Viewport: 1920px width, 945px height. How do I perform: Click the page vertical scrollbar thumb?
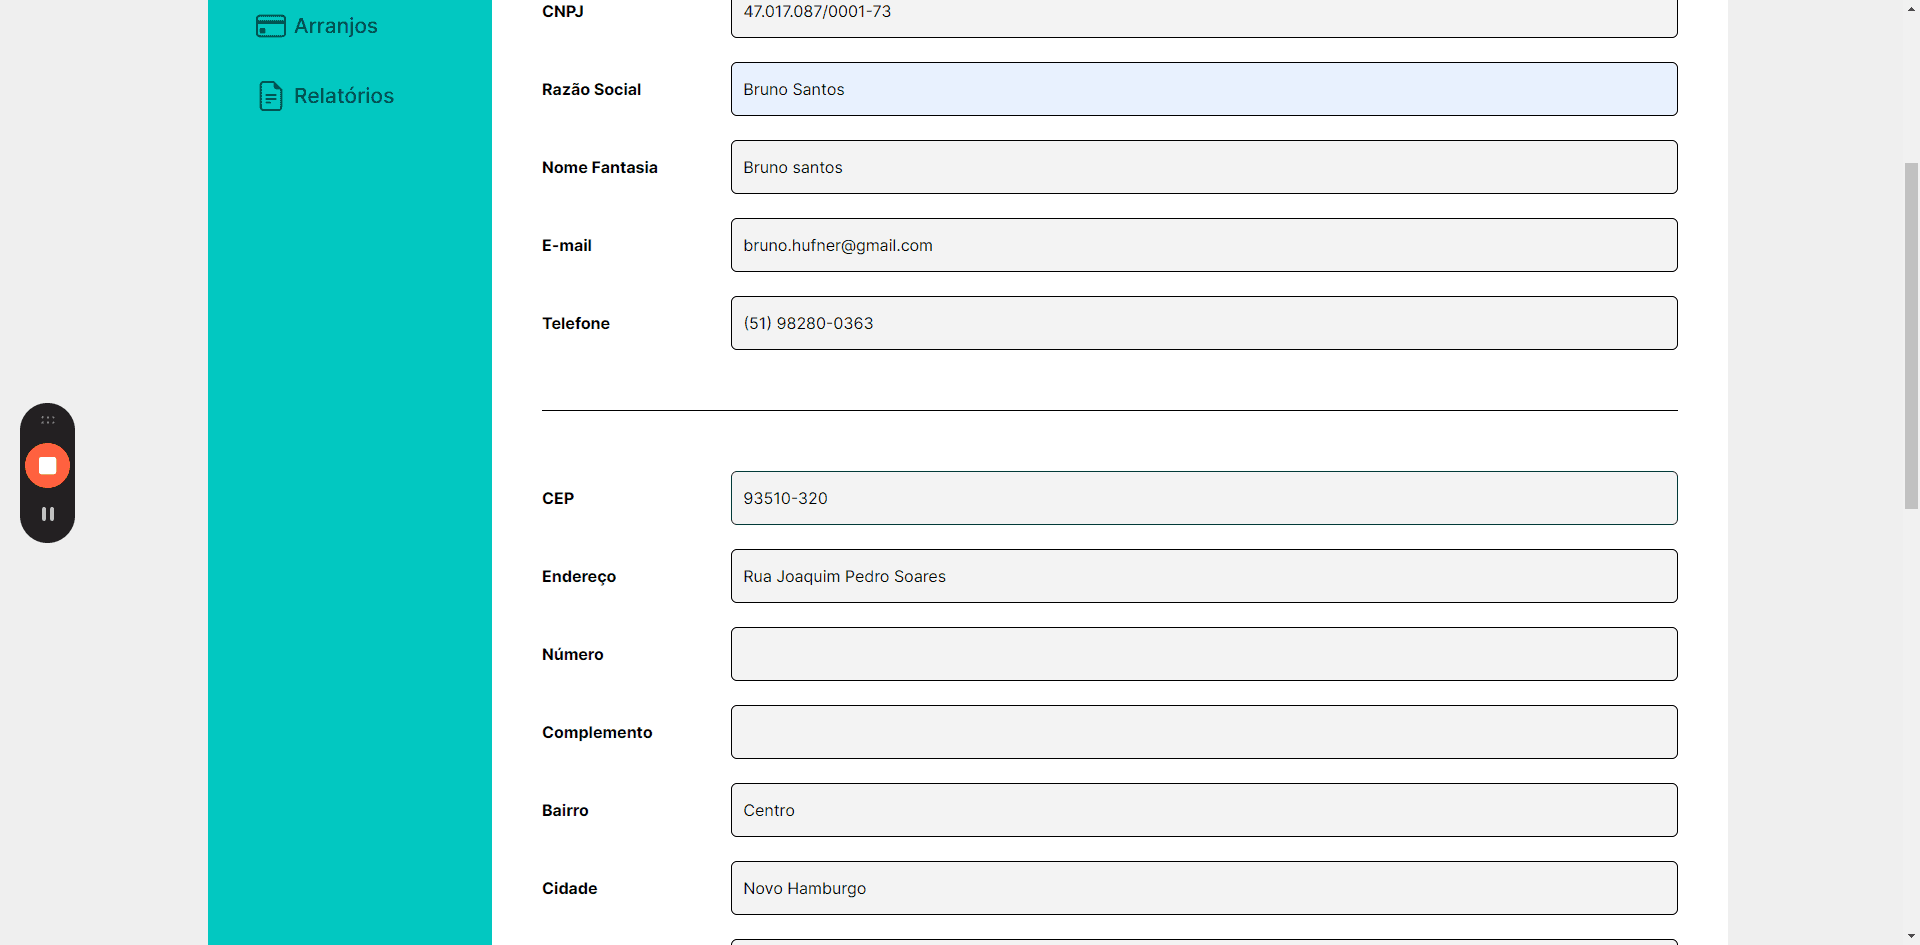coord(1911,335)
